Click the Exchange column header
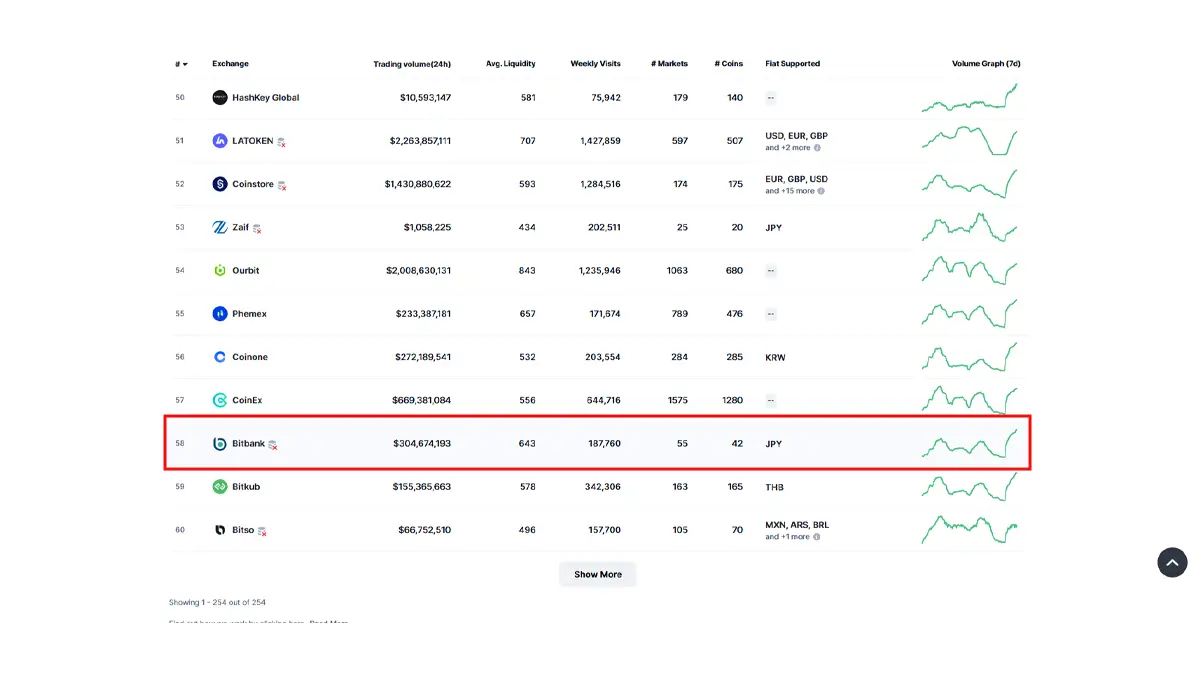Viewport: 1200px width, 675px height. click(230, 64)
